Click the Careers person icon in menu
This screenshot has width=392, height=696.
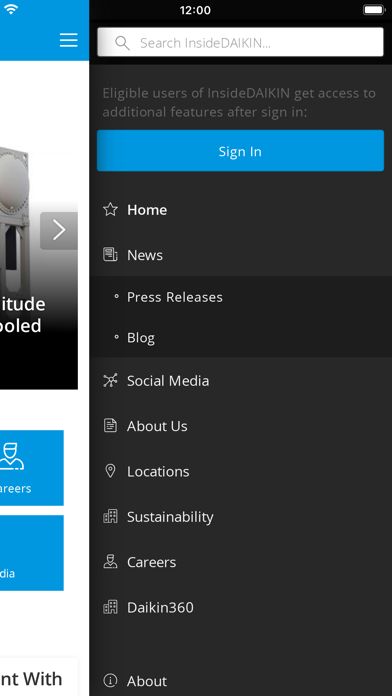(110, 562)
